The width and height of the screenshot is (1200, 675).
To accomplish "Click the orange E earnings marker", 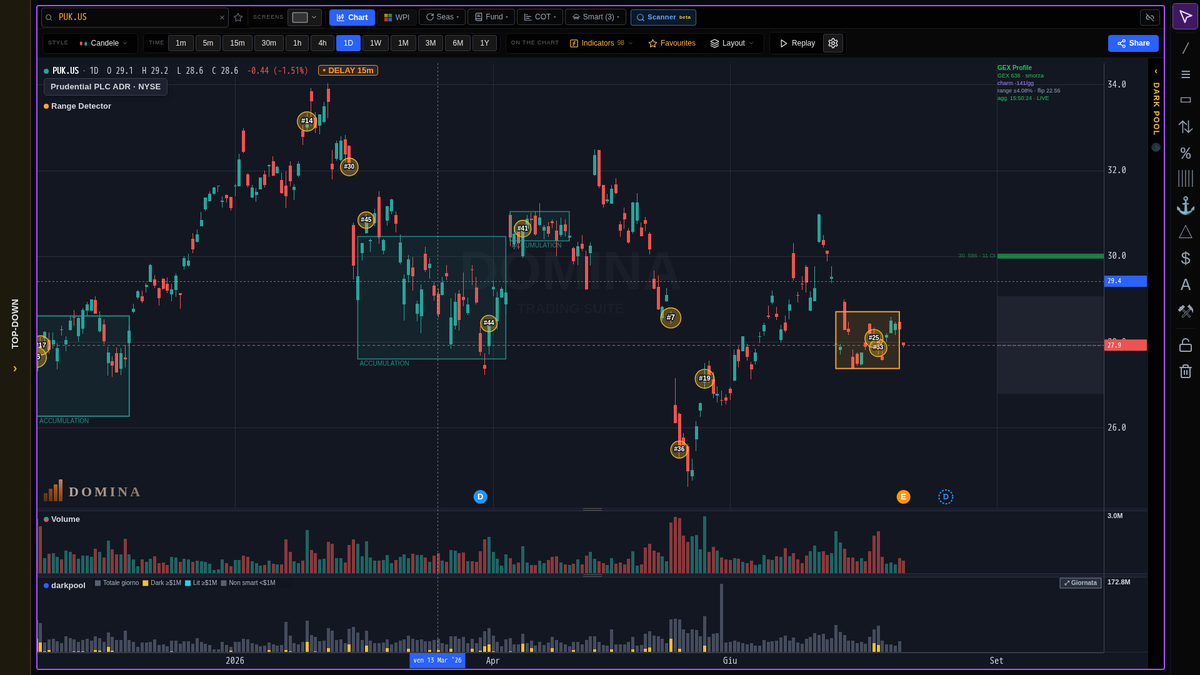I will pyautogui.click(x=903, y=497).
